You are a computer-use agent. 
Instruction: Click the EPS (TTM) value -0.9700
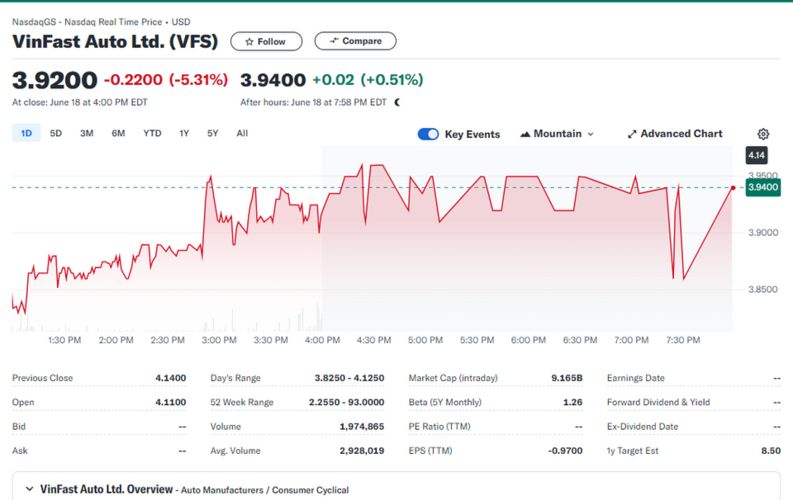(565, 450)
